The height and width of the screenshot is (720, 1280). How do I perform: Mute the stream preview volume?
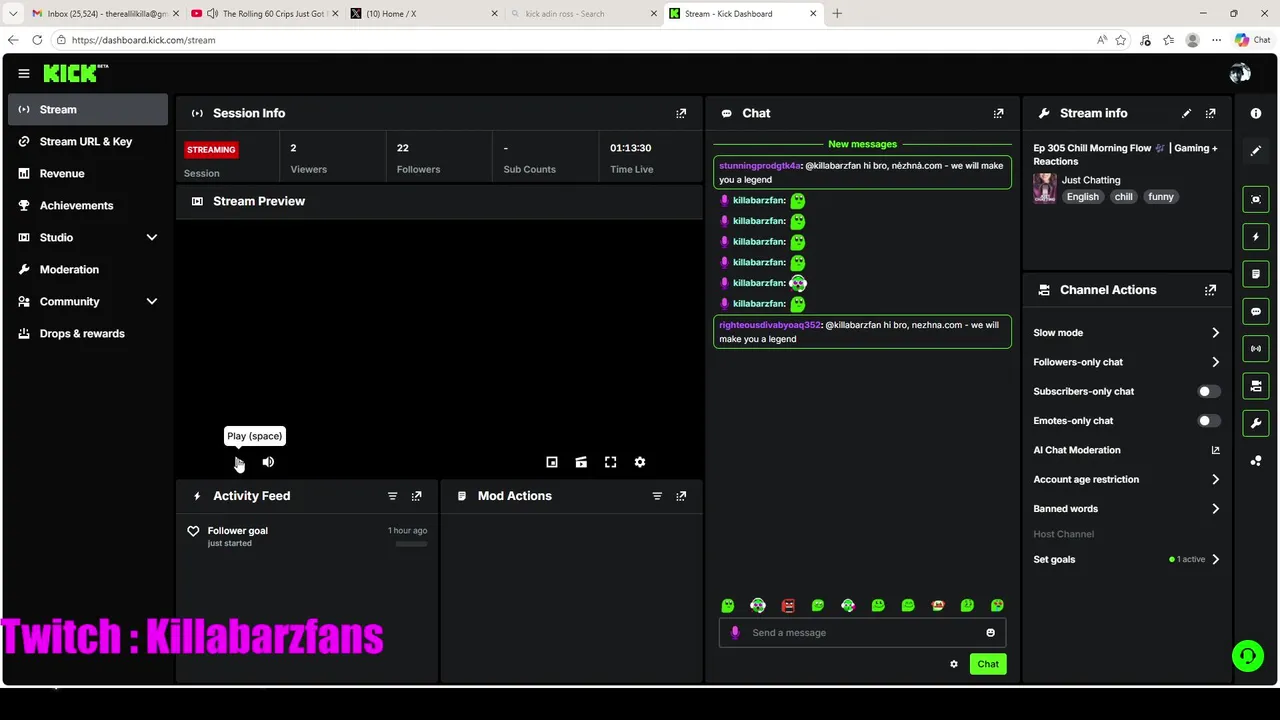268,462
